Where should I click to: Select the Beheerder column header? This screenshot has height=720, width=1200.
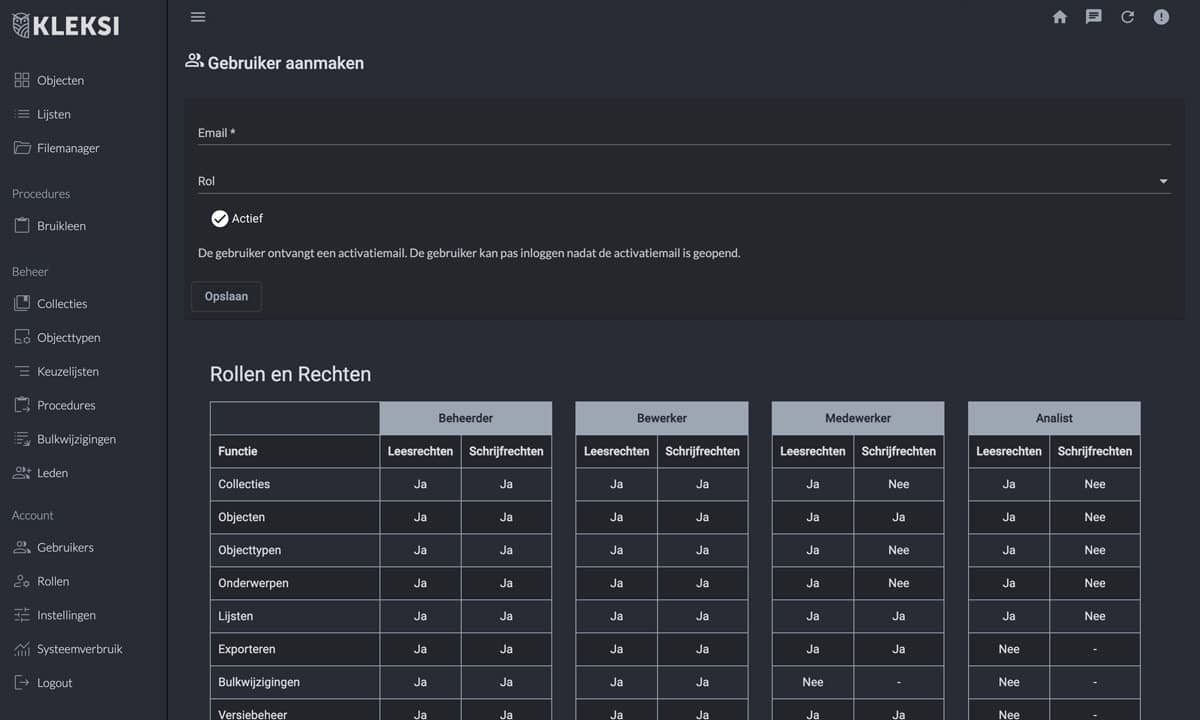(465, 418)
